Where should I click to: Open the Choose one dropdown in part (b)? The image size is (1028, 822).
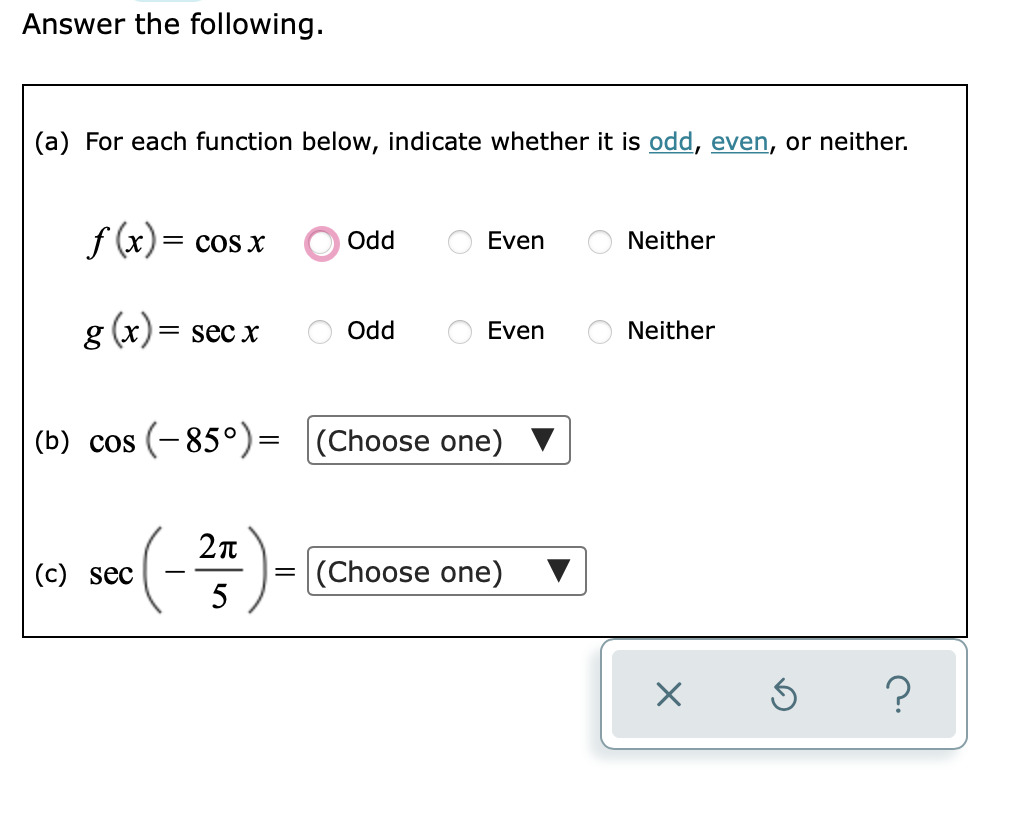(x=438, y=440)
